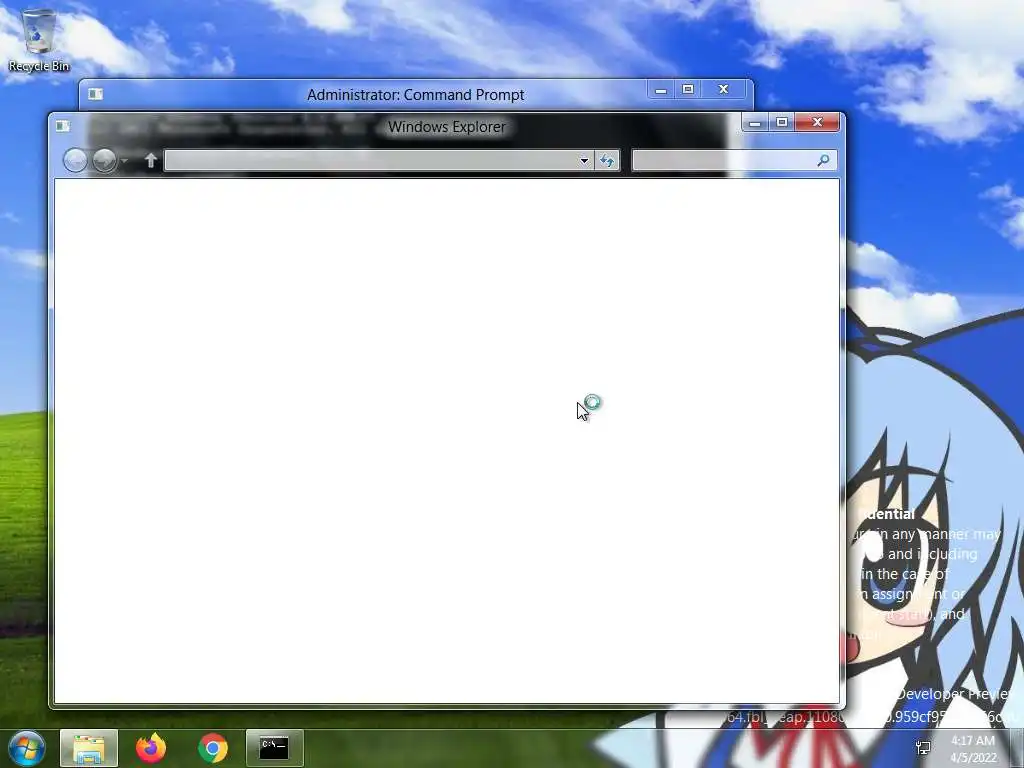Viewport: 1024px width, 768px height.
Task: Refresh the Explorer view
Action: (607, 160)
